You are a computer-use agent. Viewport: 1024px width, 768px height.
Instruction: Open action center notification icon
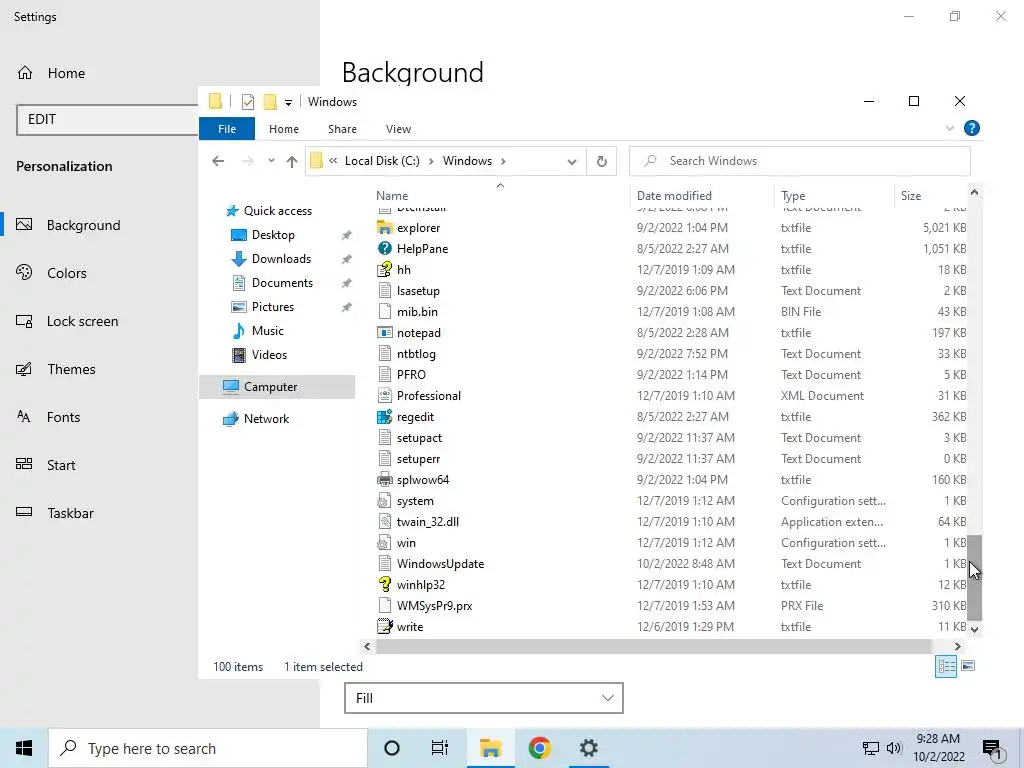993,750
